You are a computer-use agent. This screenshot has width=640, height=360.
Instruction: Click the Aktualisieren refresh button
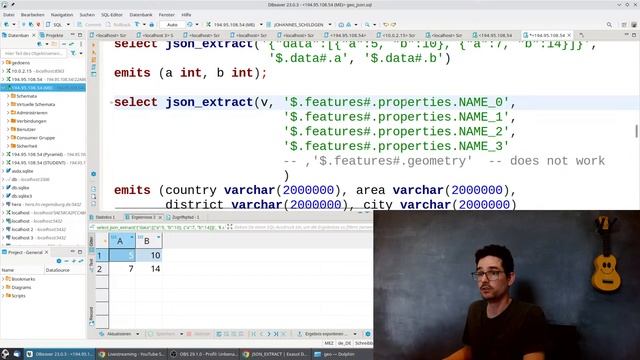tap(116, 334)
